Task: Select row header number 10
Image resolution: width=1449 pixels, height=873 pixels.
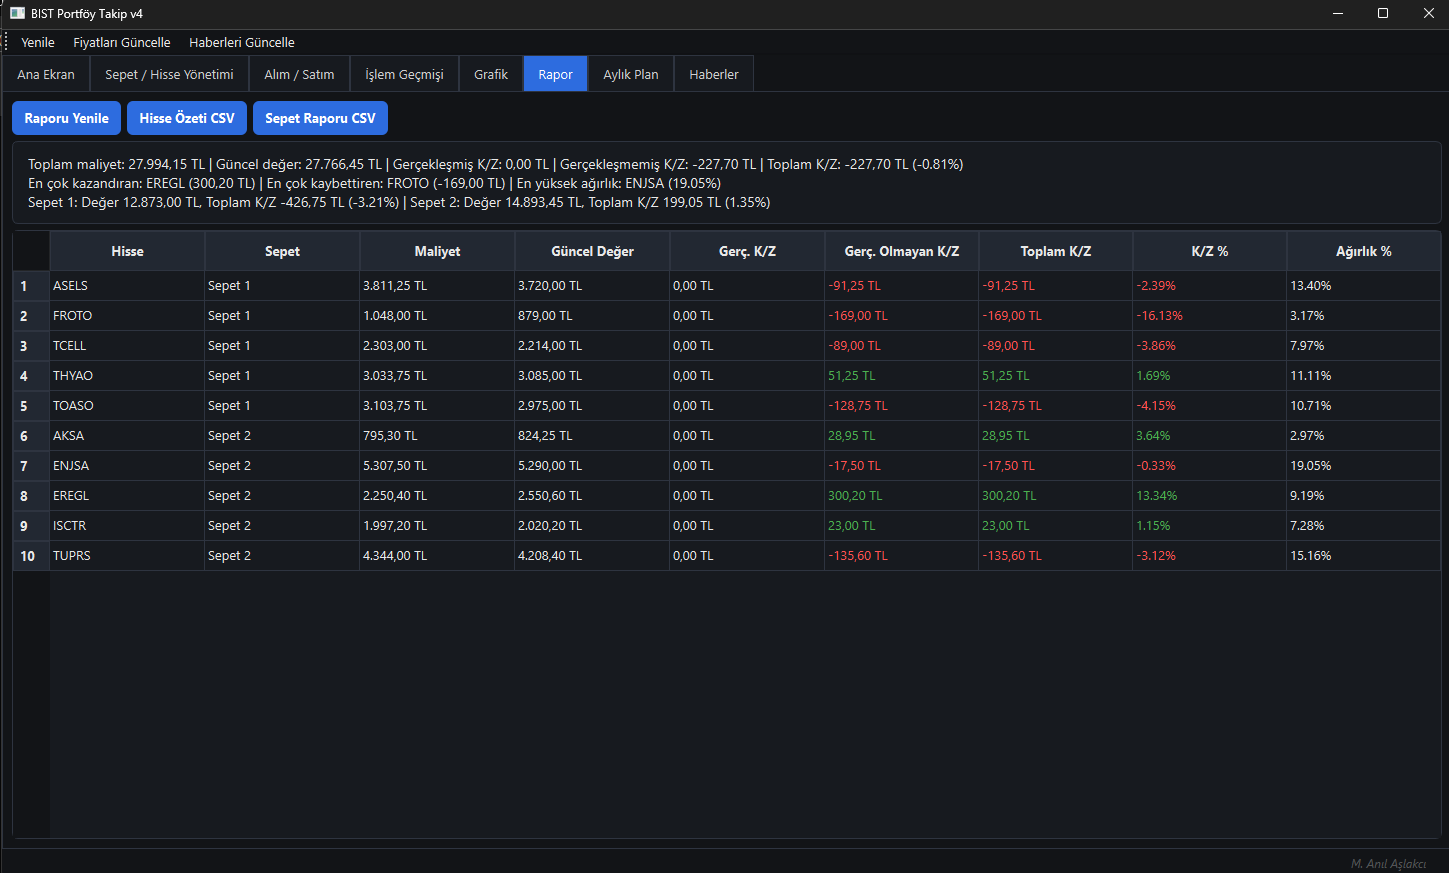Action: pos(31,555)
